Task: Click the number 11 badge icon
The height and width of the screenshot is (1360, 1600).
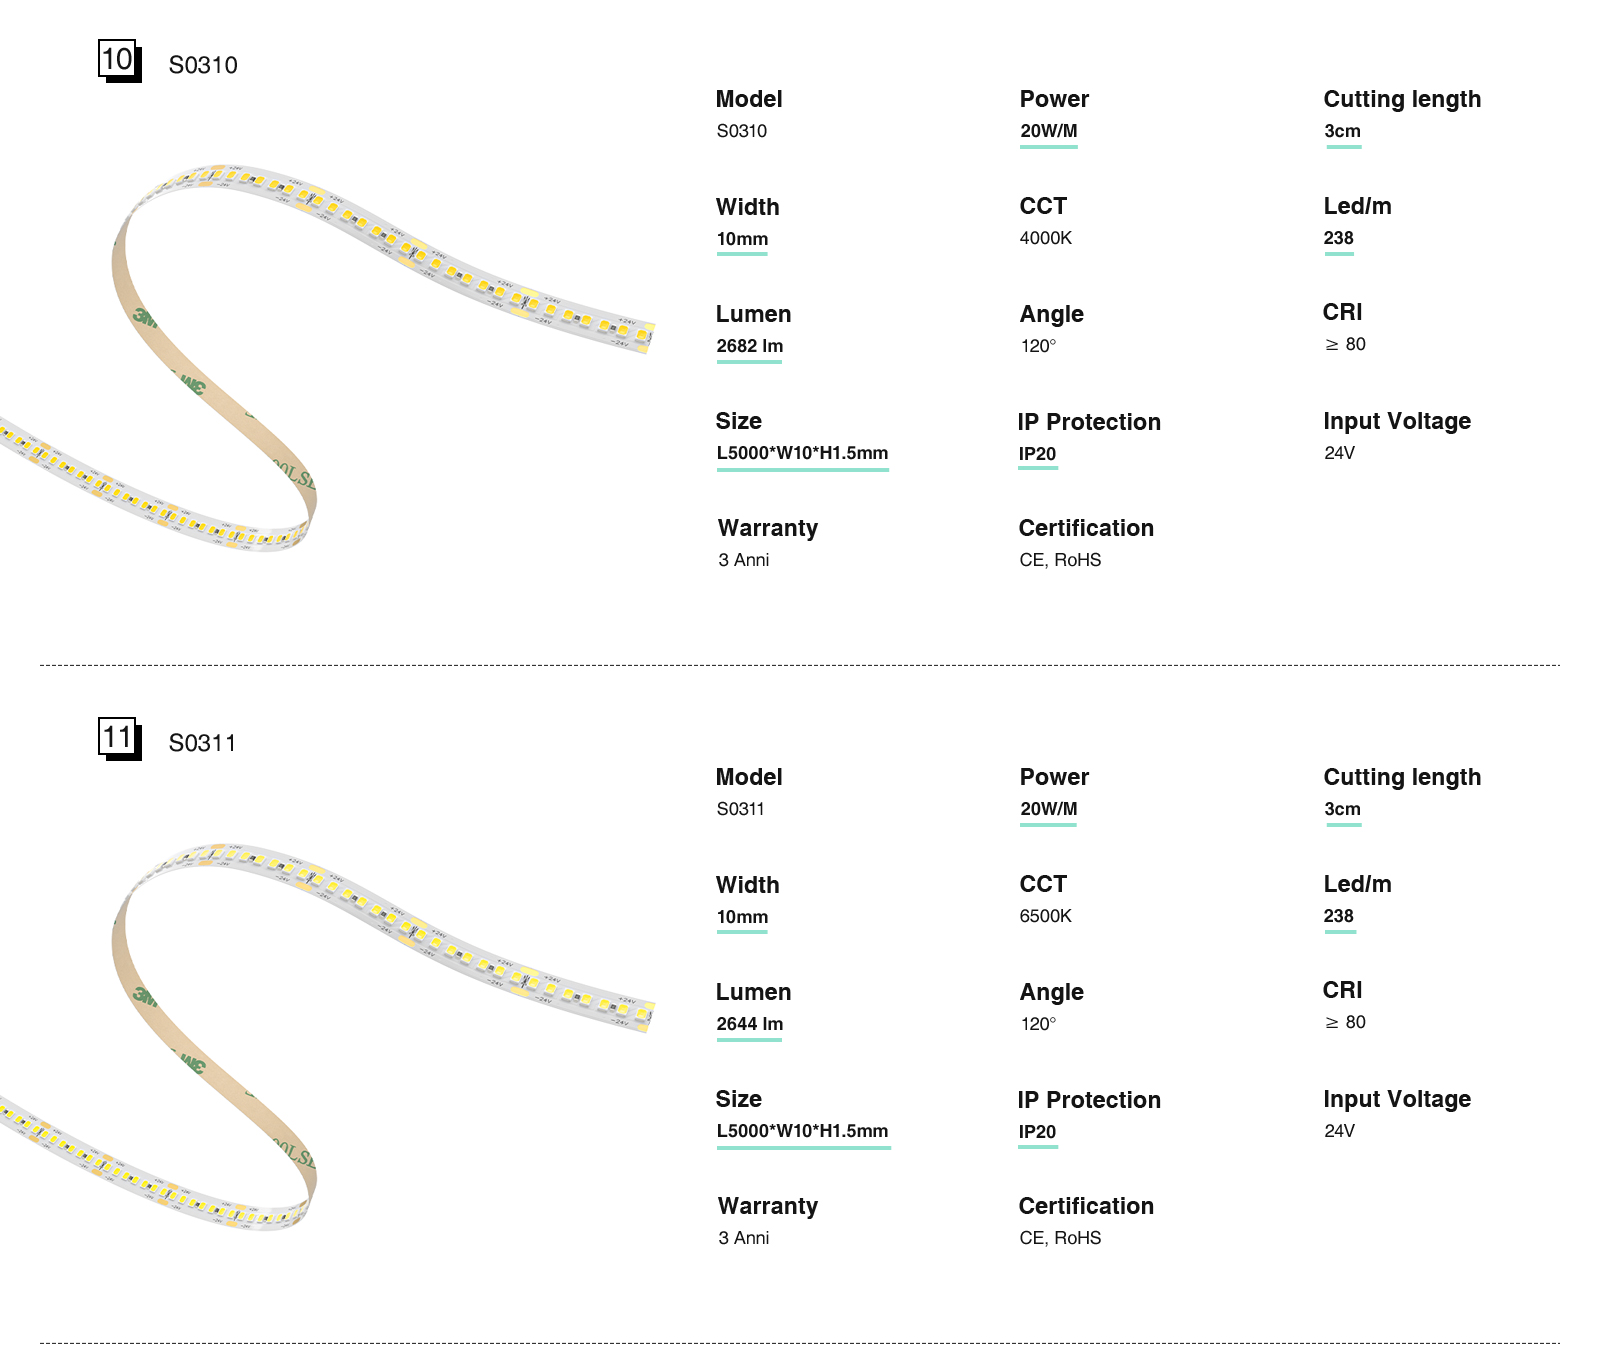Action: [119, 738]
